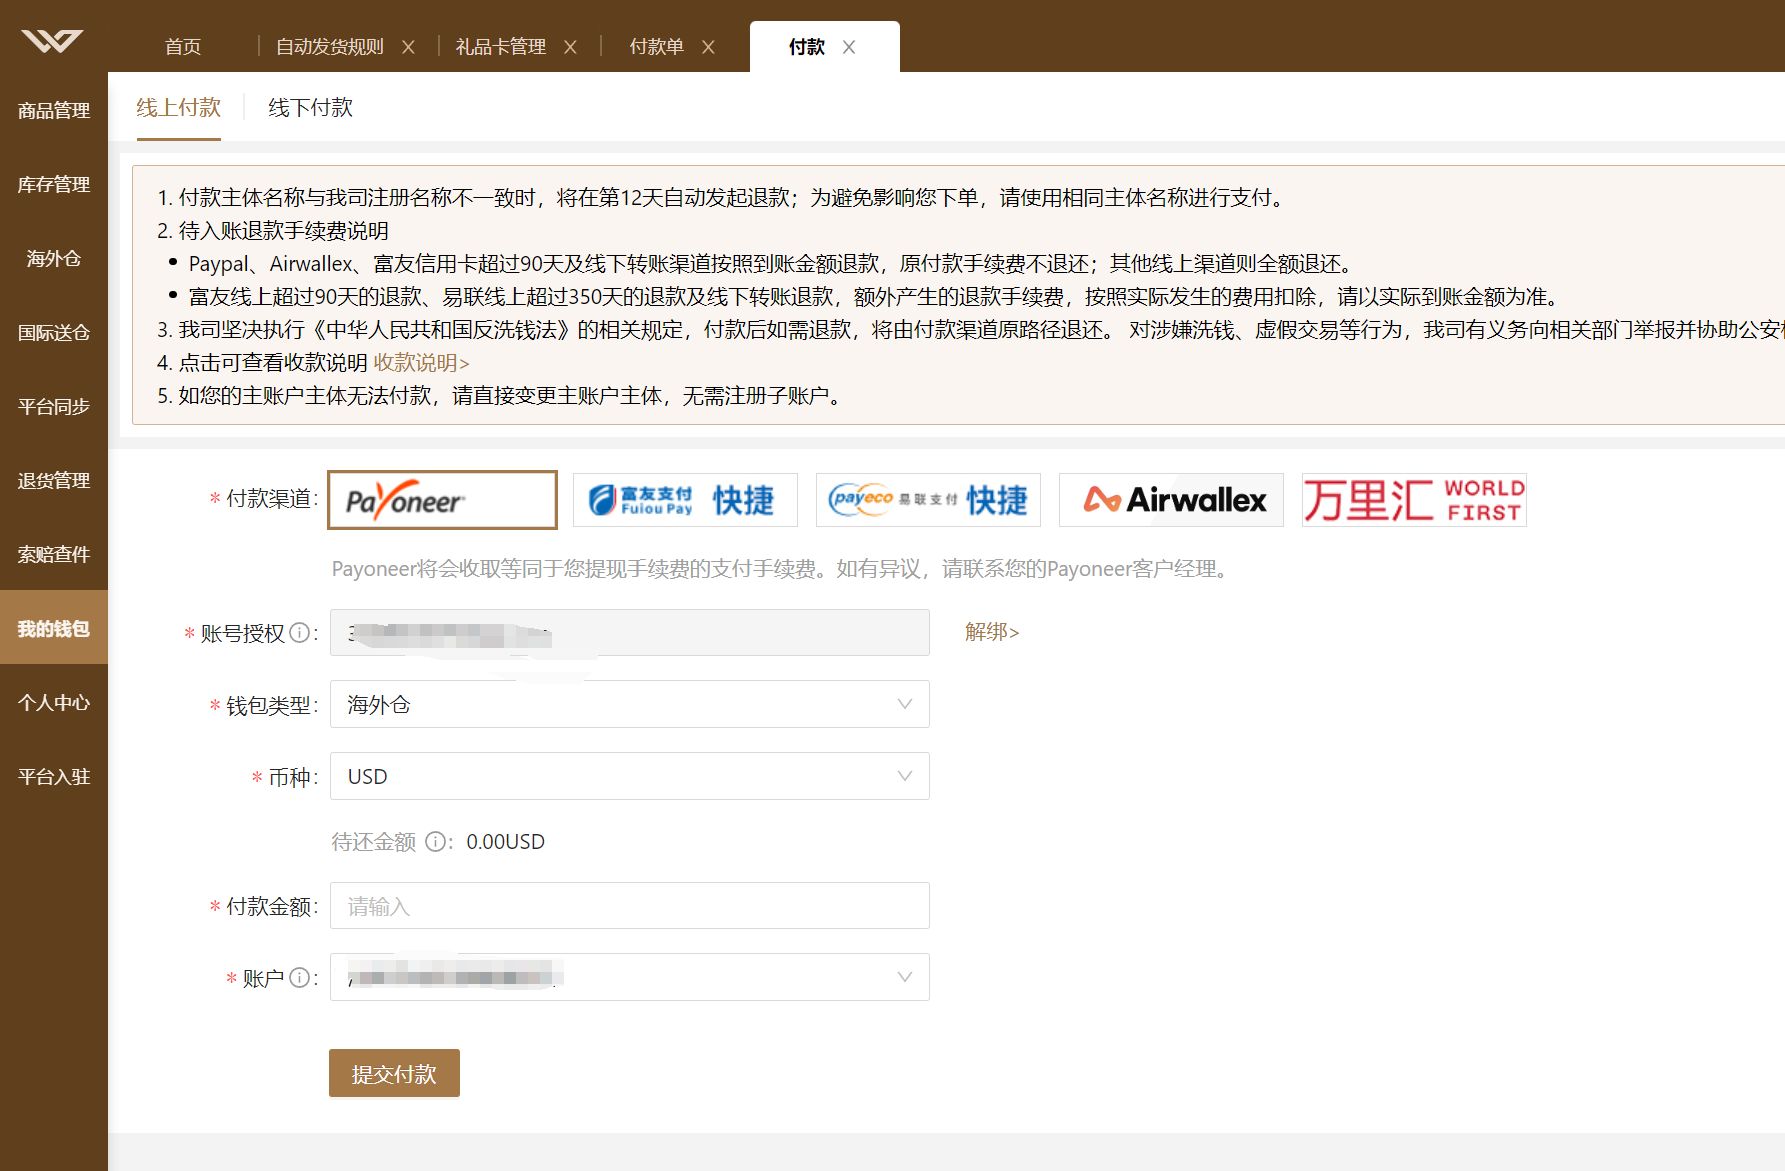Click the site logo in the sidebar

point(53,41)
